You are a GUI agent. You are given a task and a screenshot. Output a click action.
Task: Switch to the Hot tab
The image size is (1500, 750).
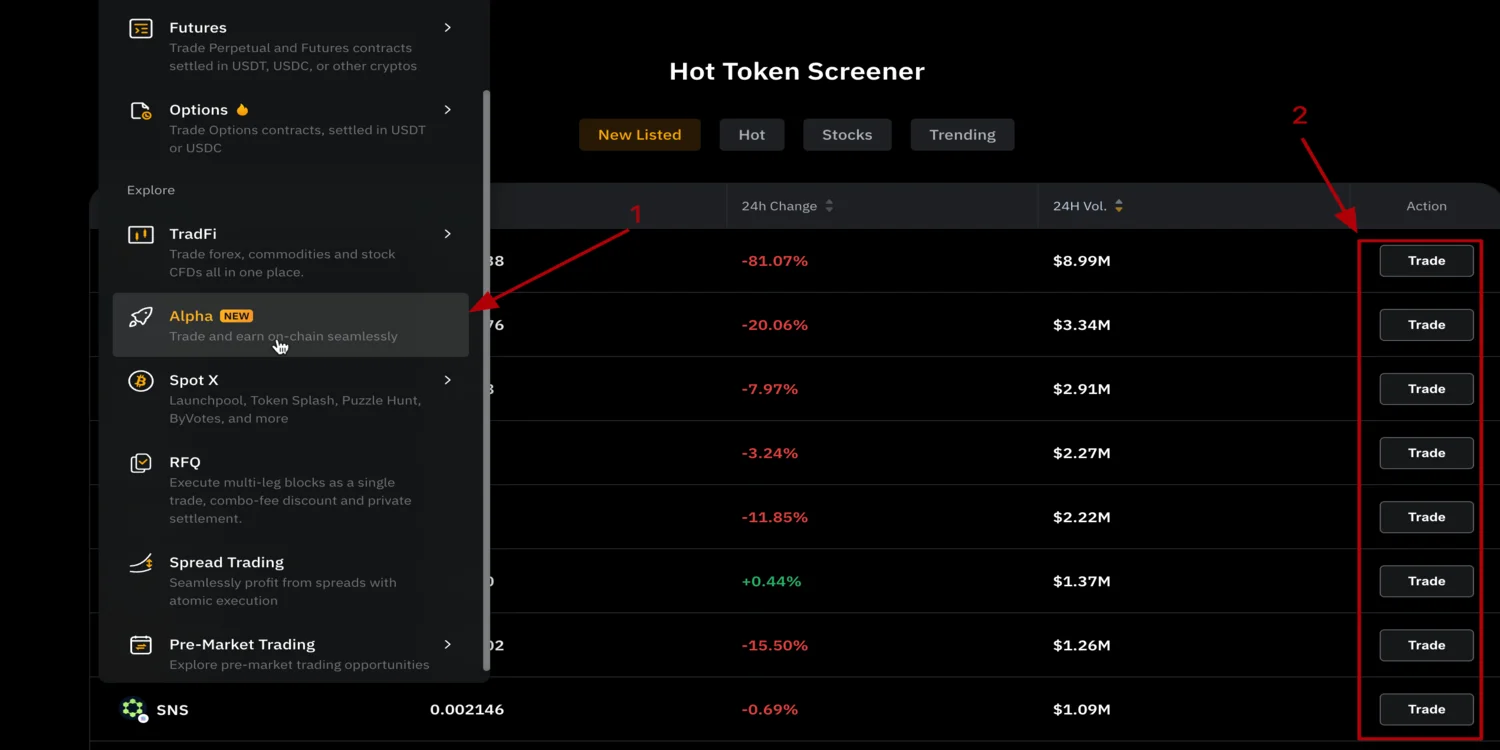tap(751, 135)
